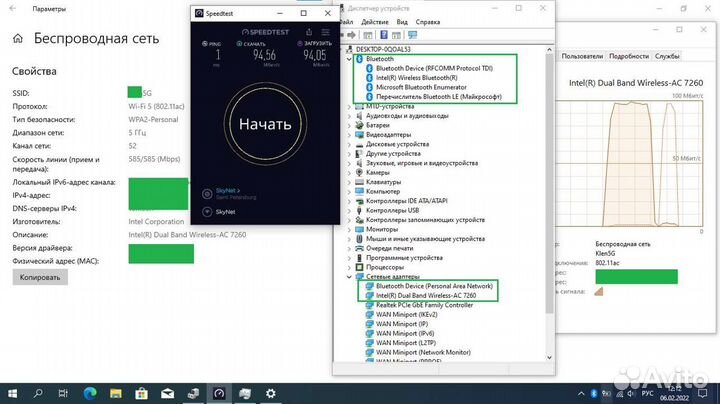Click the Windows Start button

point(12,393)
